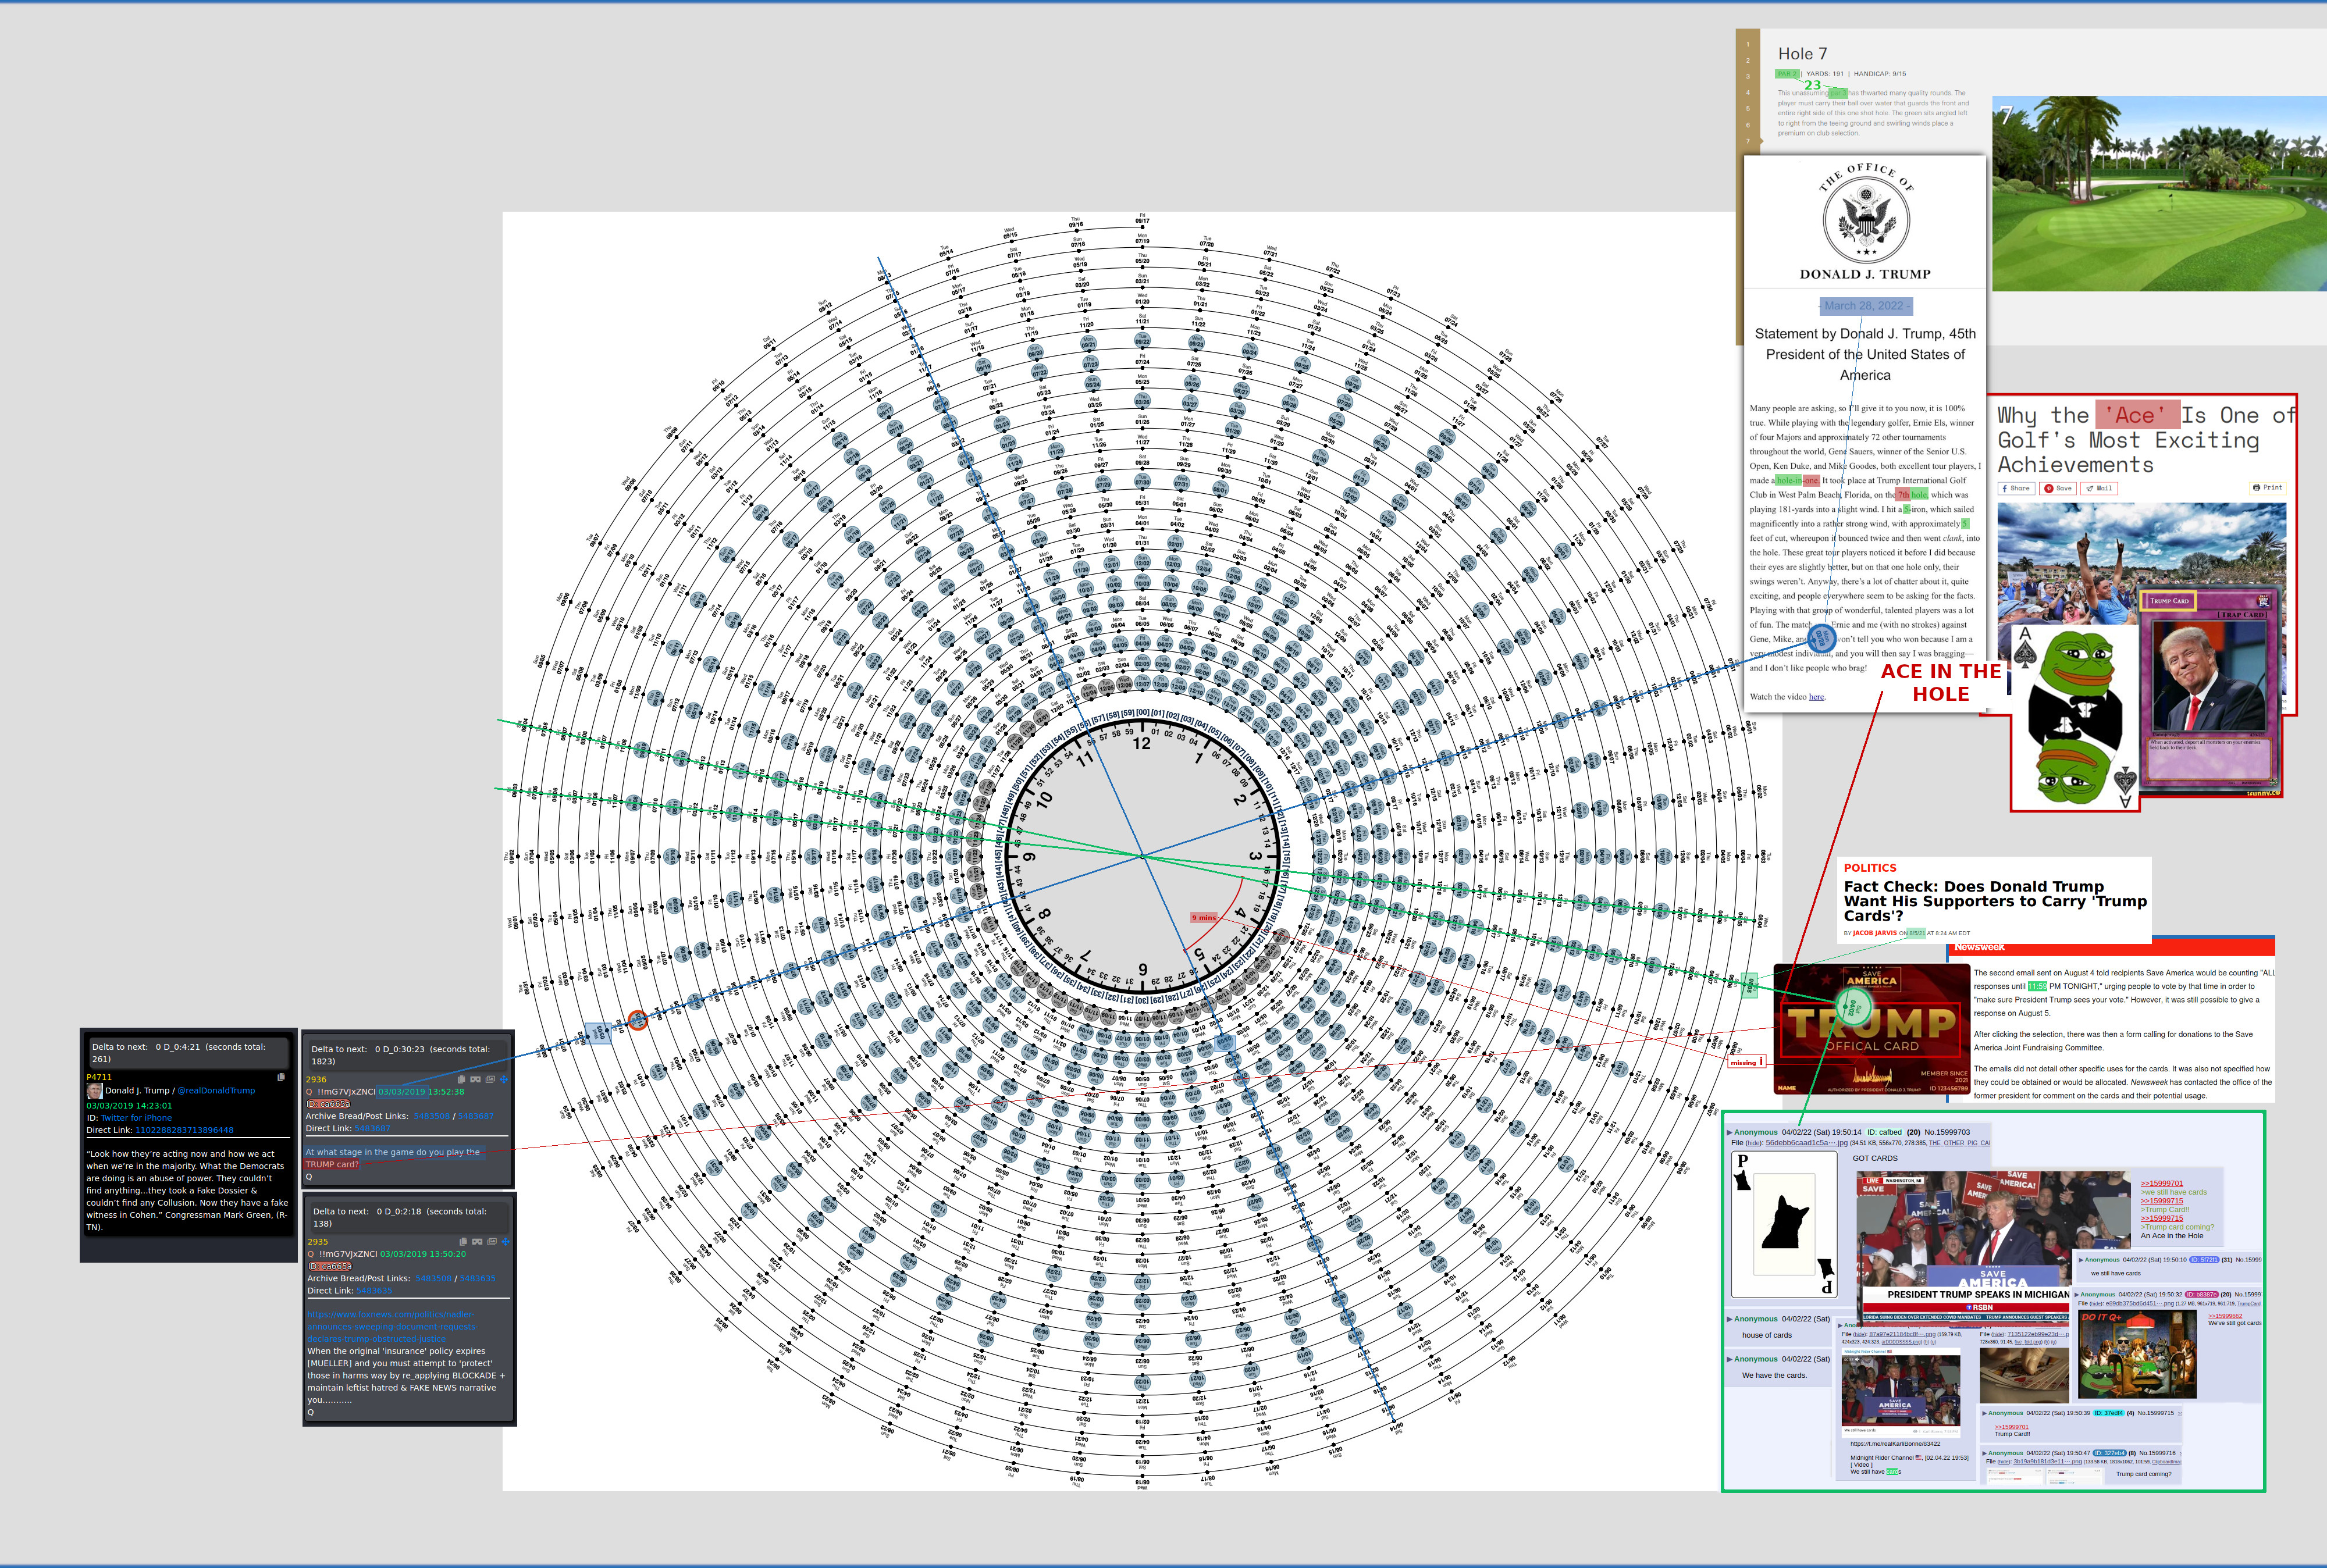Select hole 1 in golf sidebar
The width and height of the screenshot is (2327, 1568).
1748,44
